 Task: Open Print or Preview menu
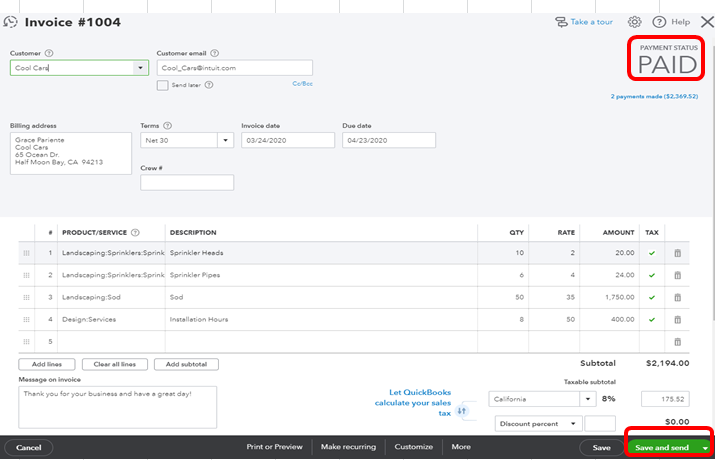point(275,447)
